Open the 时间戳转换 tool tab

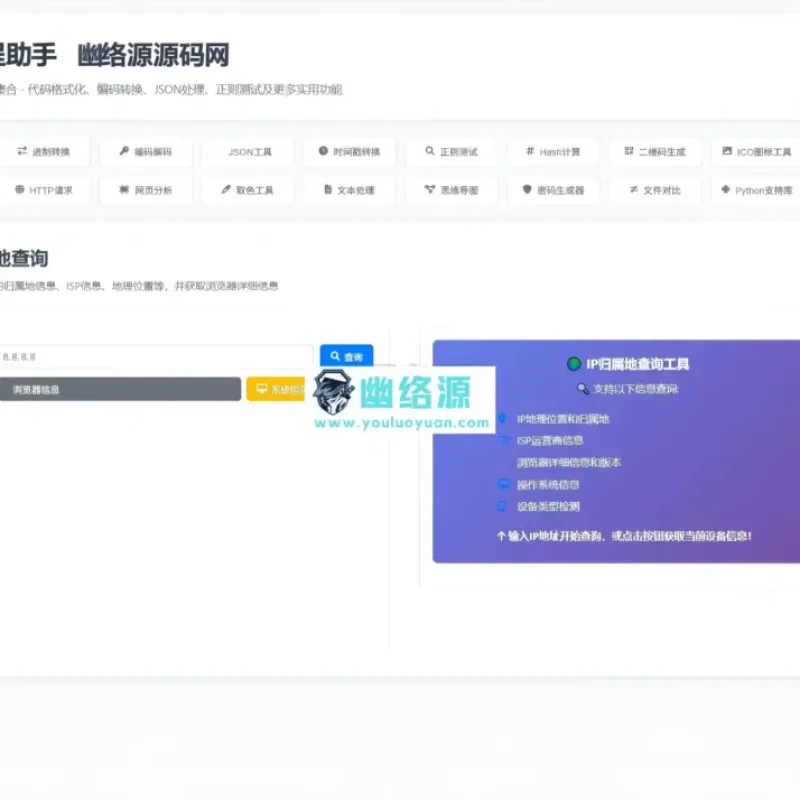tap(350, 152)
